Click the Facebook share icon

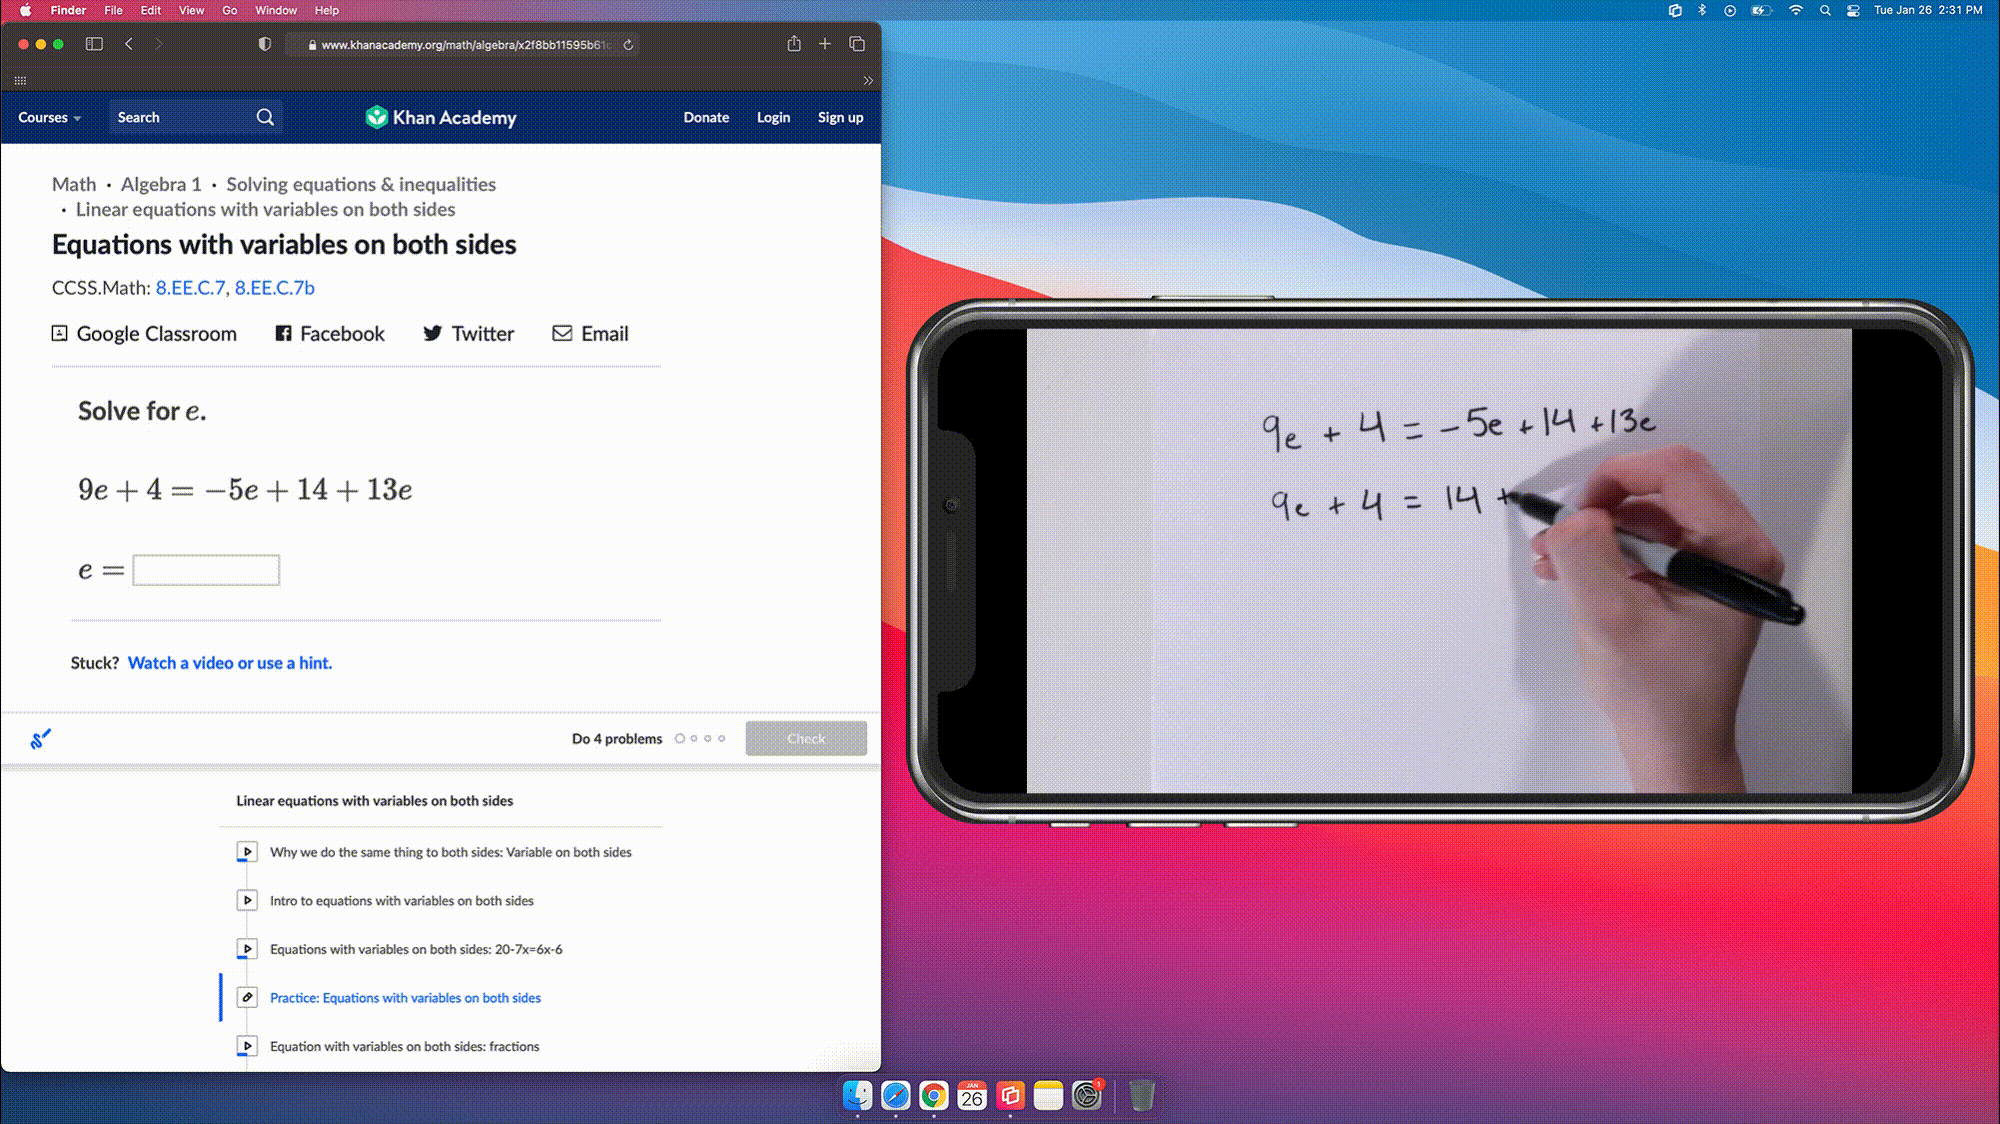pyautogui.click(x=283, y=333)
